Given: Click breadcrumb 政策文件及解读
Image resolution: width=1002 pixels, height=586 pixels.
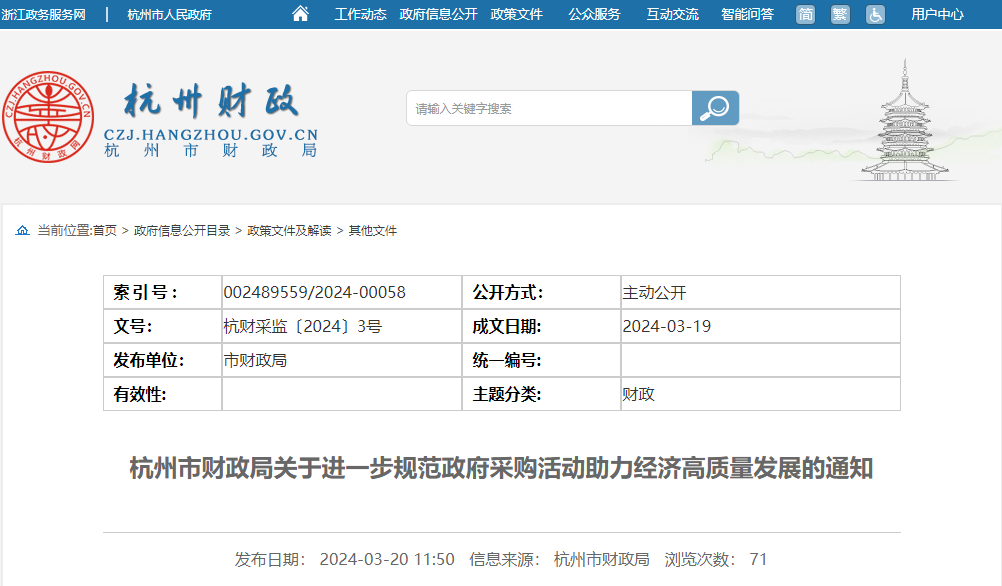Looking at the screenshot, I should coord(289,230).
